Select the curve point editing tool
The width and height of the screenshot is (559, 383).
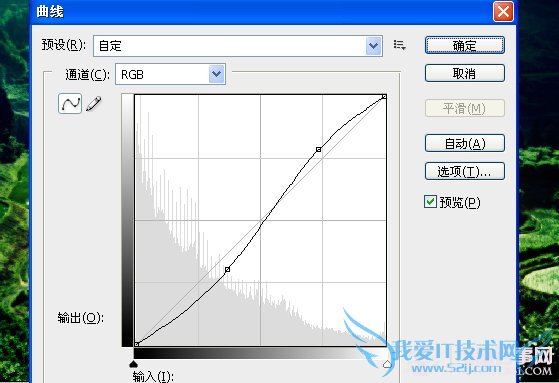(x=70, y=104)
